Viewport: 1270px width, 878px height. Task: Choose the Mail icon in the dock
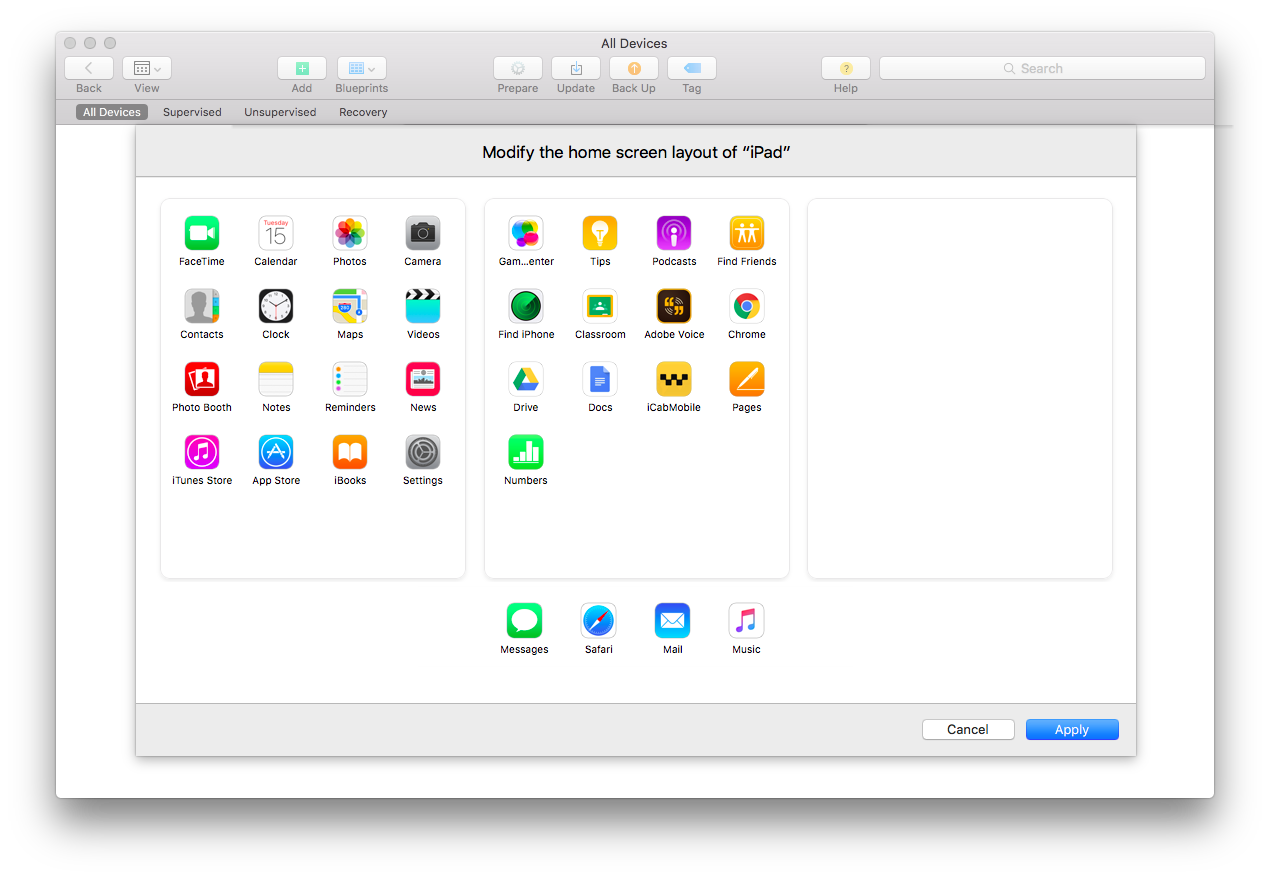coord(673,621)
